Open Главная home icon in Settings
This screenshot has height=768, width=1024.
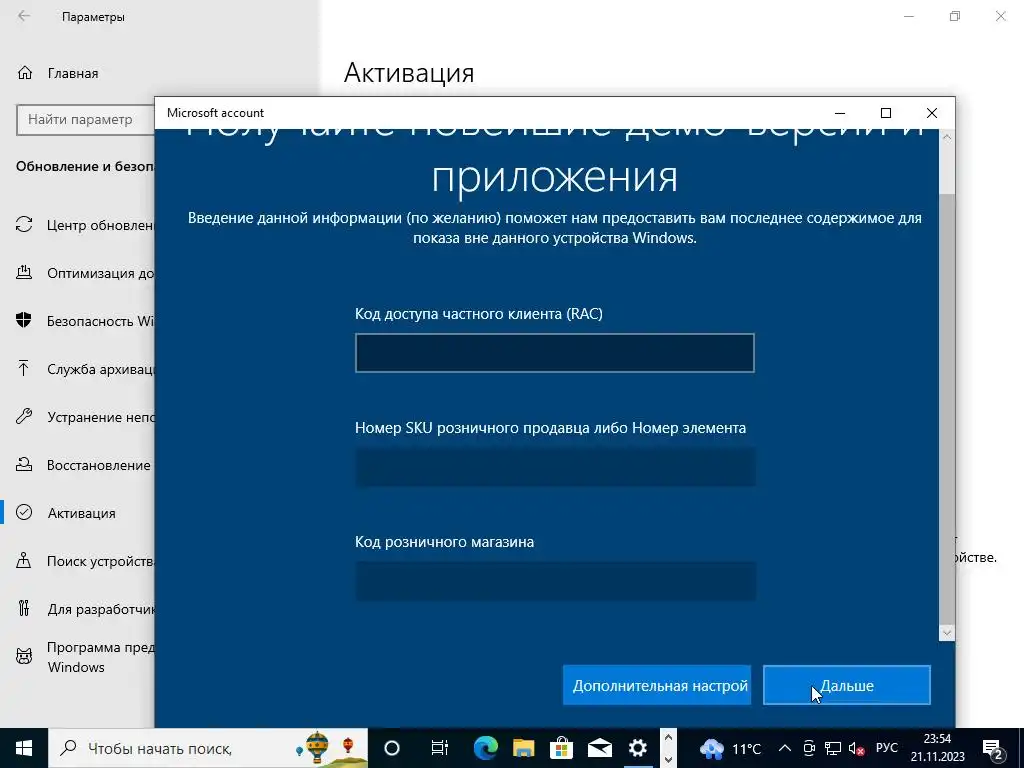[24, 72]
